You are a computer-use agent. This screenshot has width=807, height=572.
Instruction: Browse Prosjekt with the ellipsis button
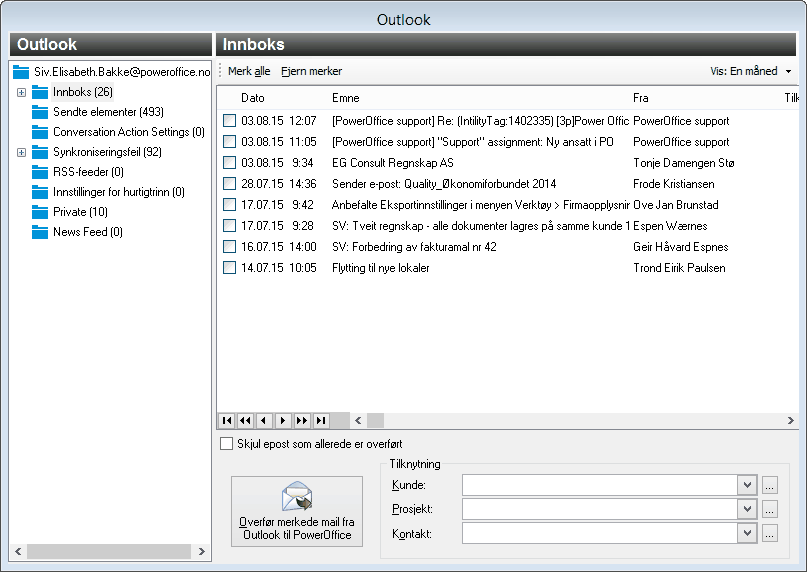coord(769,510)
